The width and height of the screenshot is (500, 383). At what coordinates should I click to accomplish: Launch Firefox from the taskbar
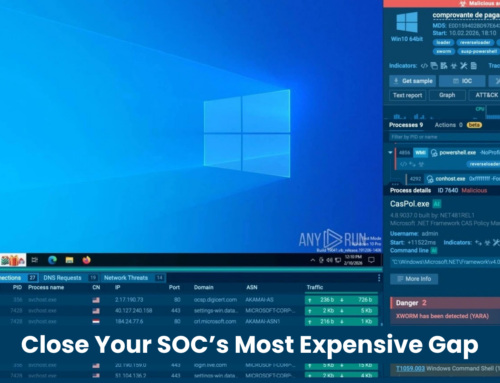point(86,260)
